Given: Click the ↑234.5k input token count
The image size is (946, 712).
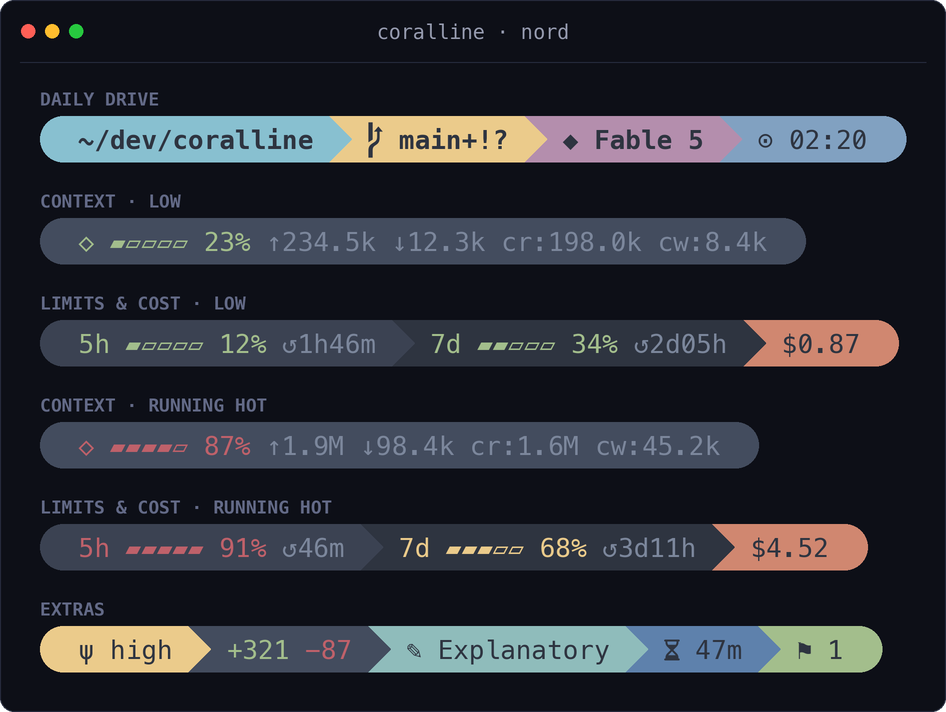Looking at the screenshot, I should 322,243.
